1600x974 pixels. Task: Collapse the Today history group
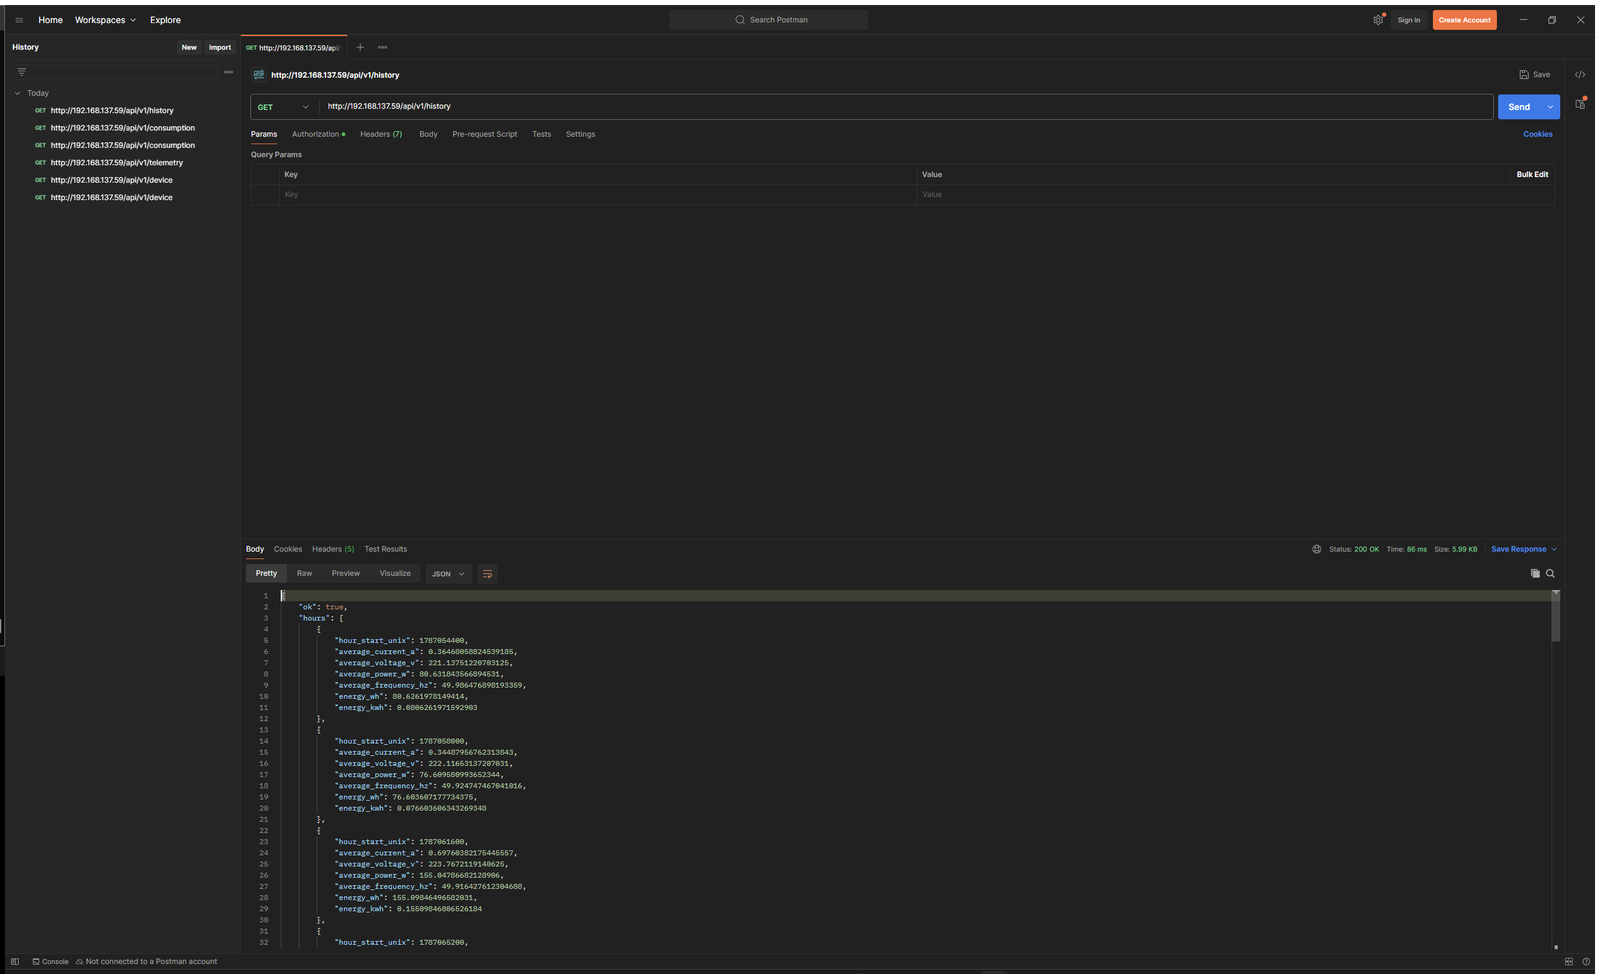(x=18, y=93)
